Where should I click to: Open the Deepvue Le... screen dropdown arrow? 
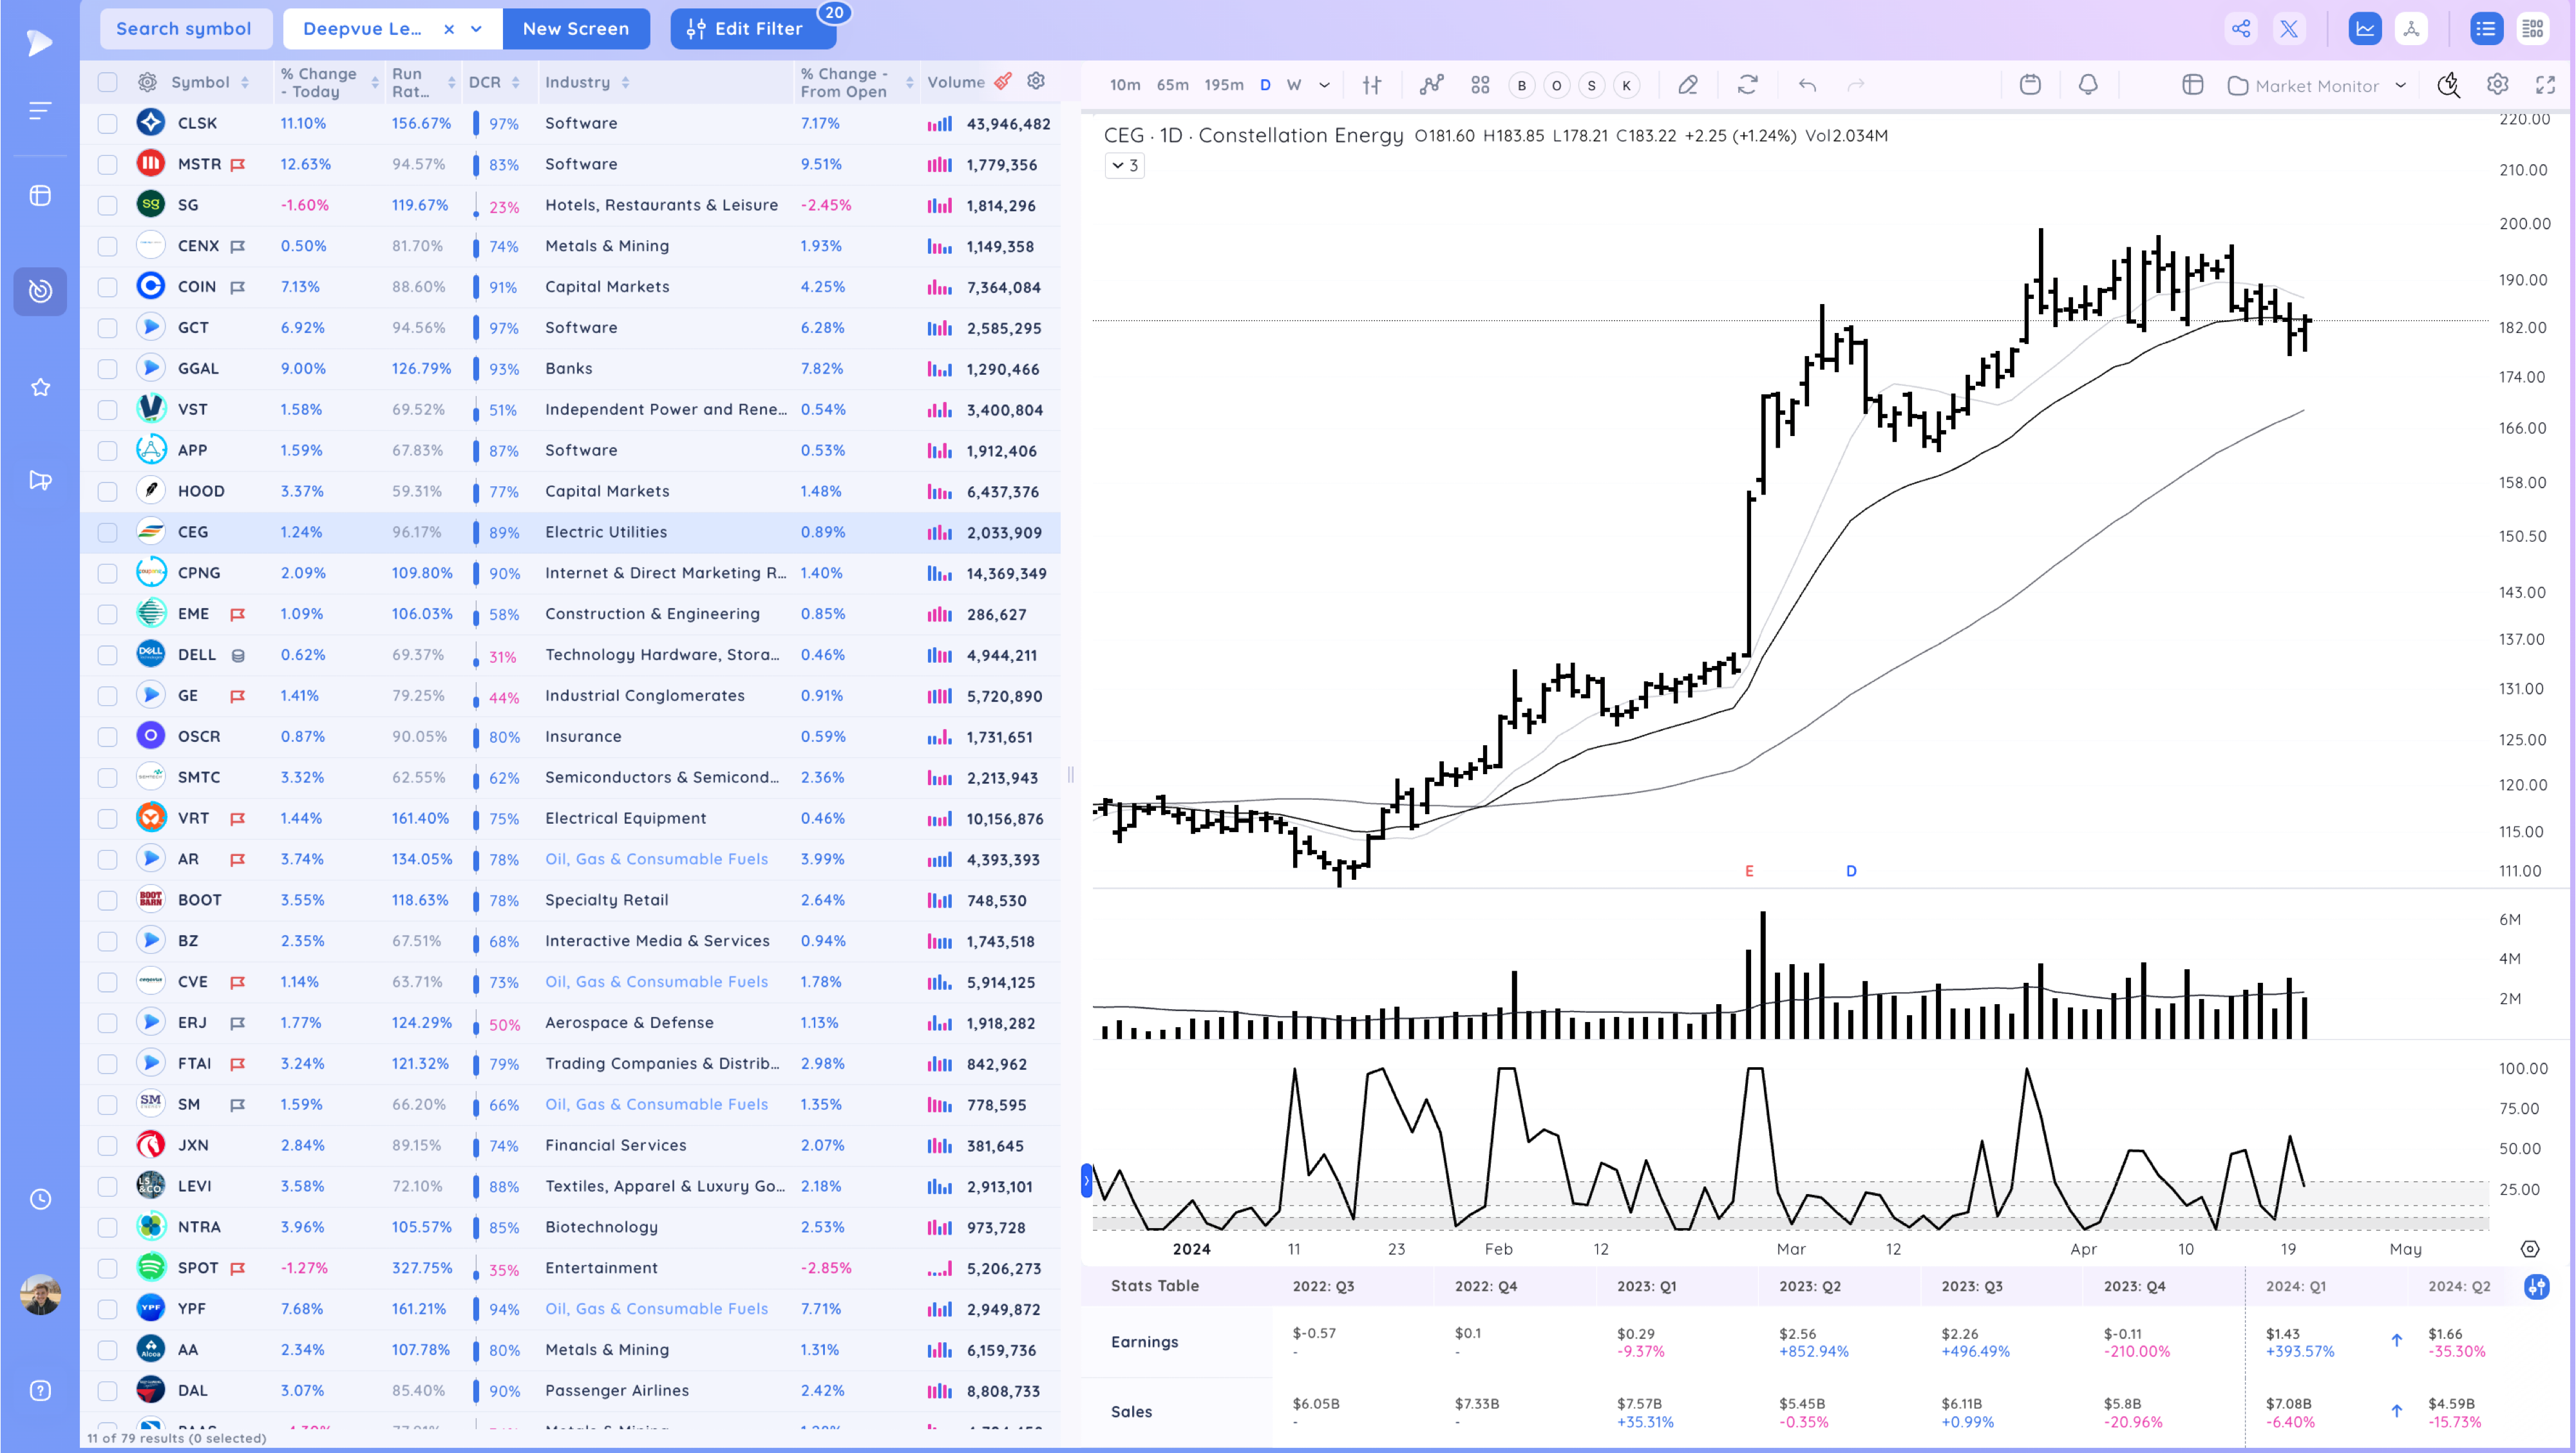[477, 29]
